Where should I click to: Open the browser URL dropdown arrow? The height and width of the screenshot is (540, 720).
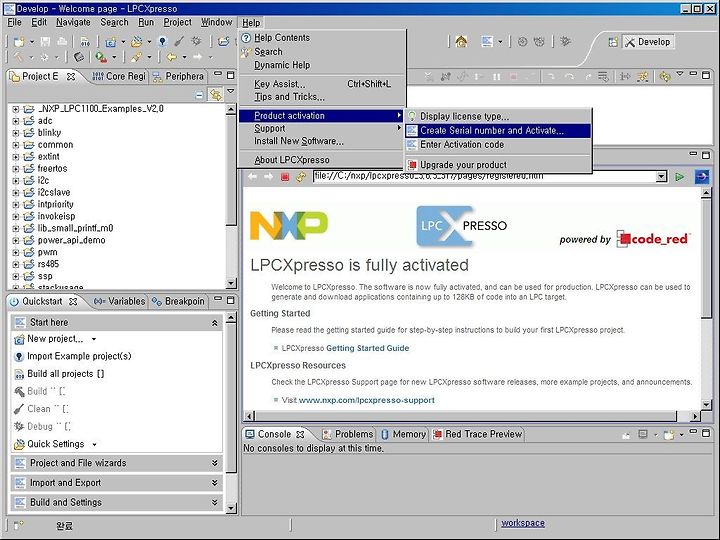tap(661, 176)
